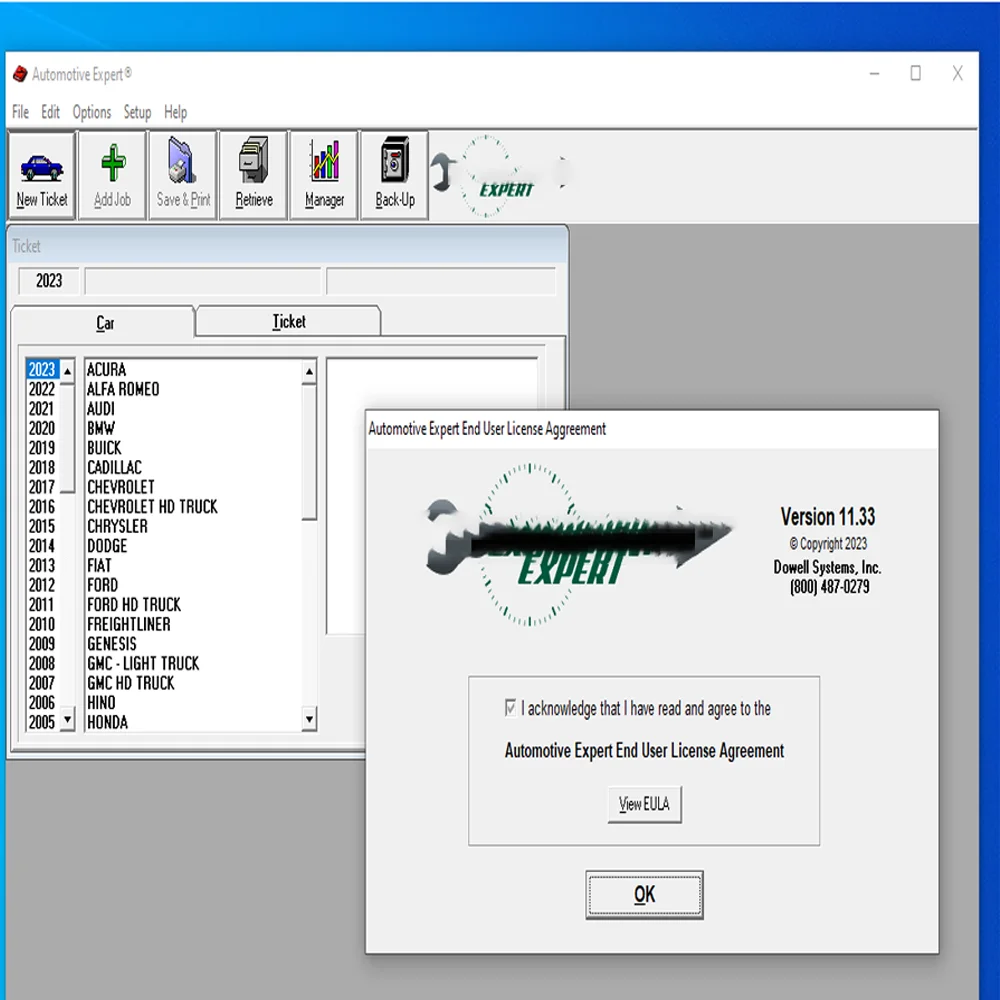Open the Retrieve file cabinet icon
This screenshot has width=1000, height=1000.
[254, 175]
